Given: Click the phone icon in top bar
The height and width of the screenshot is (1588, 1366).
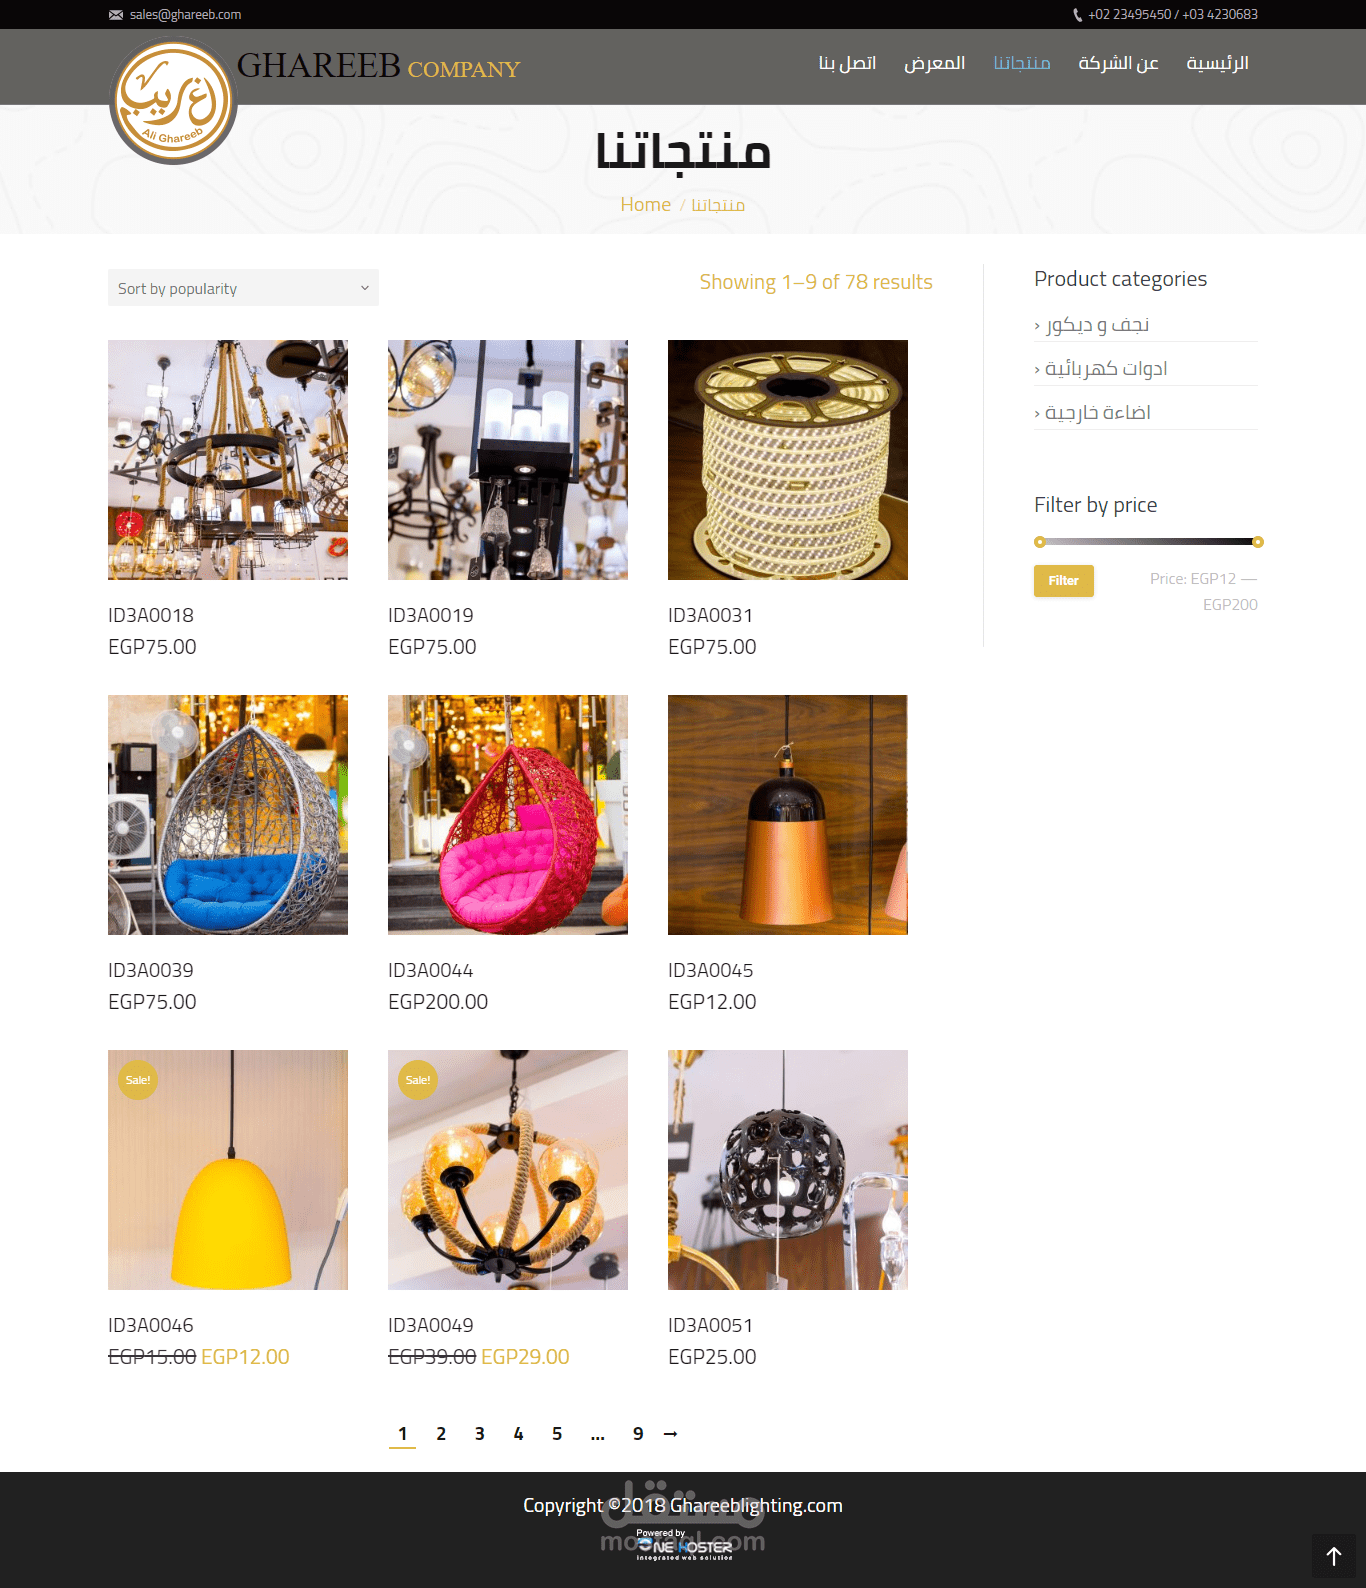Looking at the screenshot, I should 1077,15.
